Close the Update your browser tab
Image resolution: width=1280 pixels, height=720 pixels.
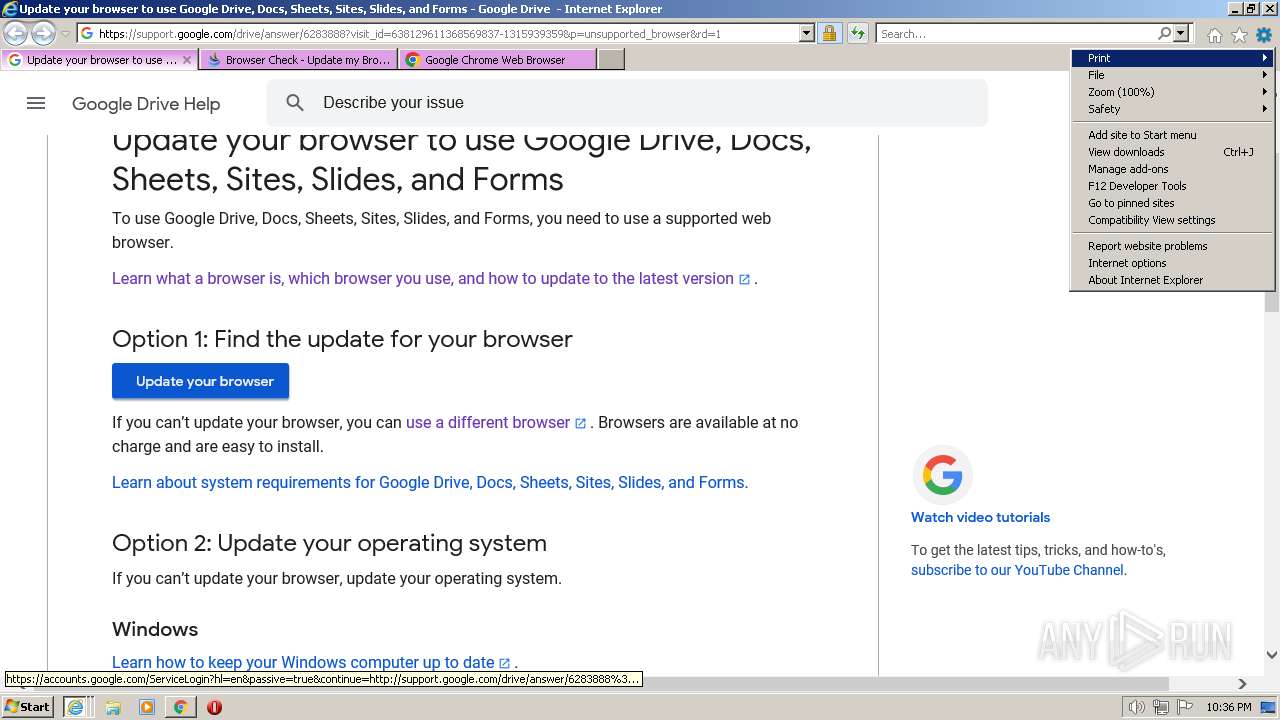(186, 60)
